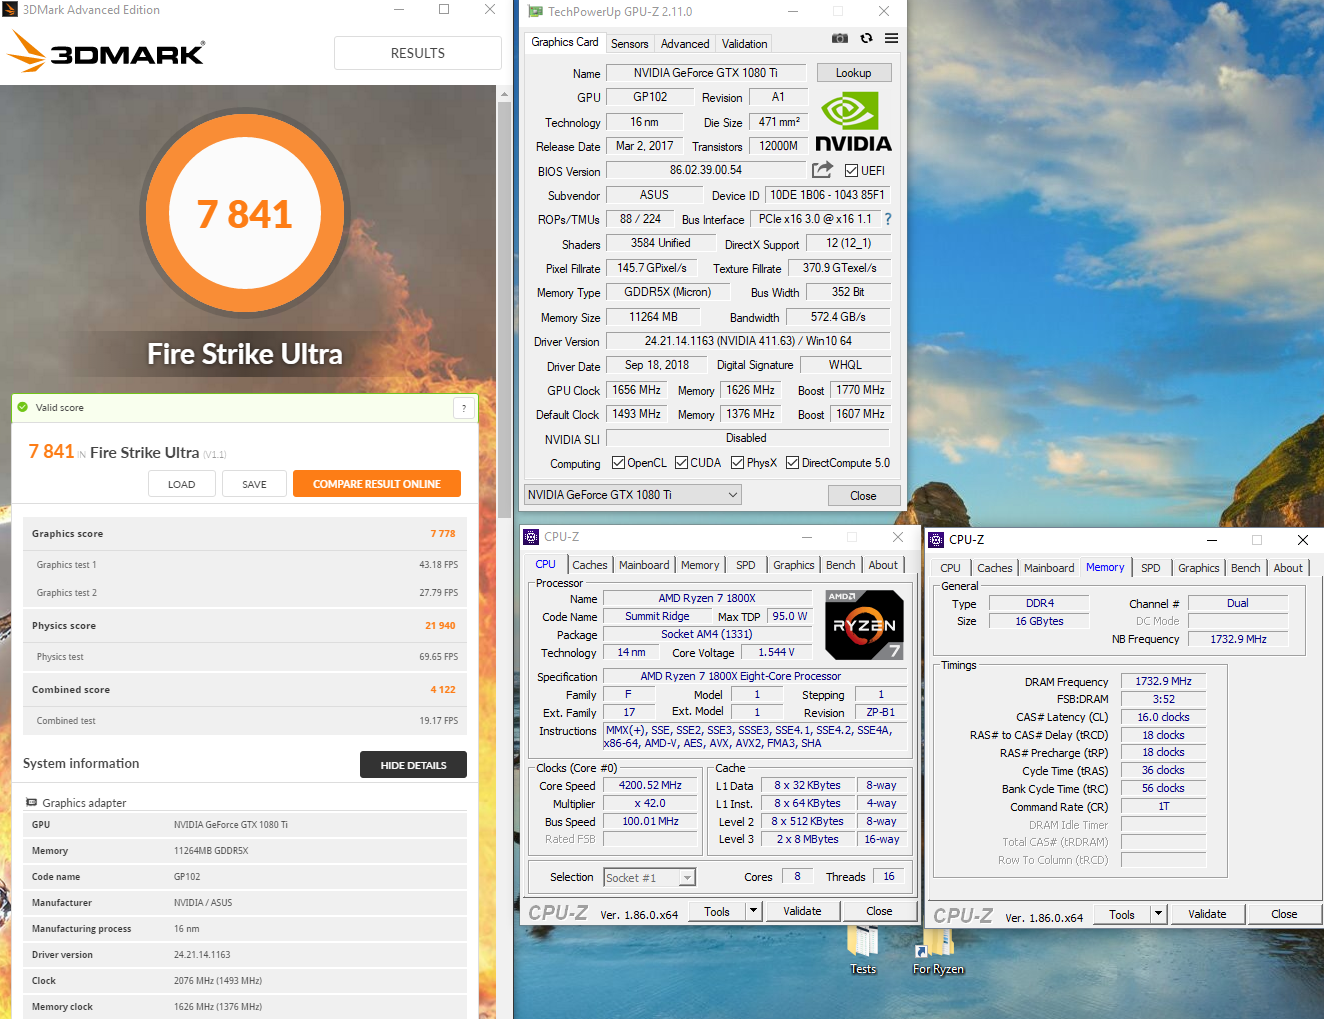Click the 3DMark Advanced Edition title icon
Viewport: 1324px width, 1019px height.
click(x=10, y=10)
